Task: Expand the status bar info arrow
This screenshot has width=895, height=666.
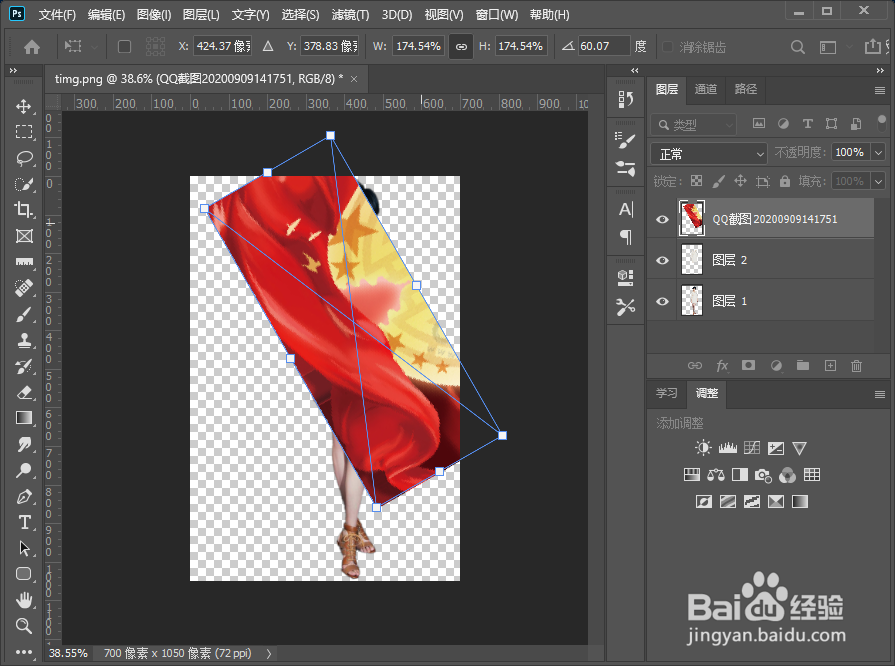Action: [x=268, y=653]
